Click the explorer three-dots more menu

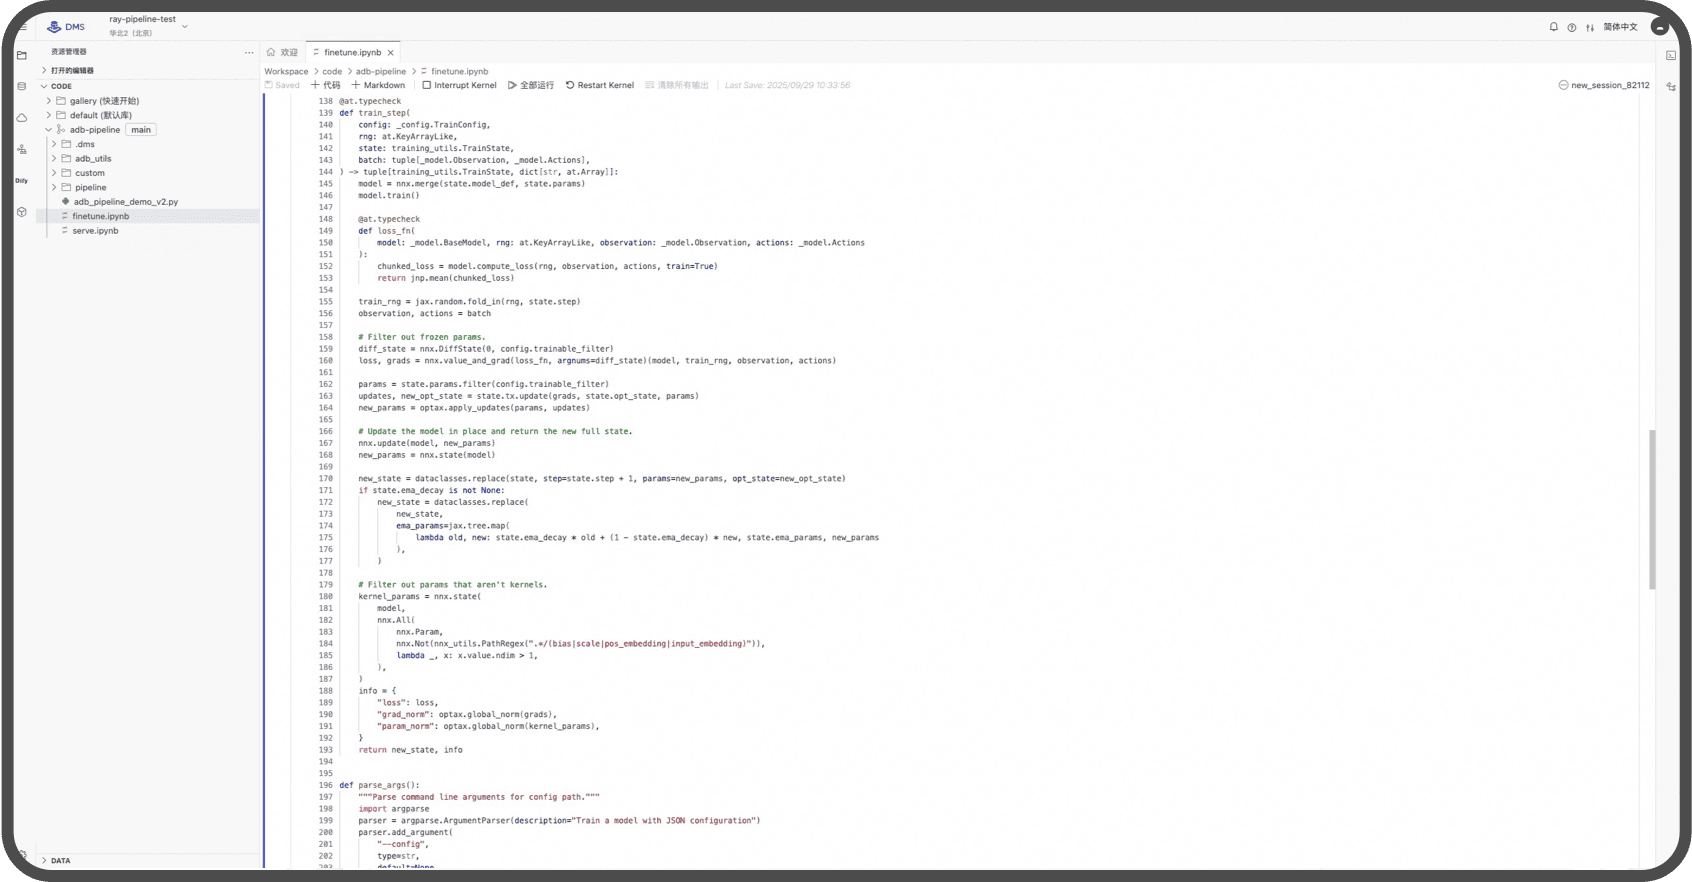click(249, 52)
